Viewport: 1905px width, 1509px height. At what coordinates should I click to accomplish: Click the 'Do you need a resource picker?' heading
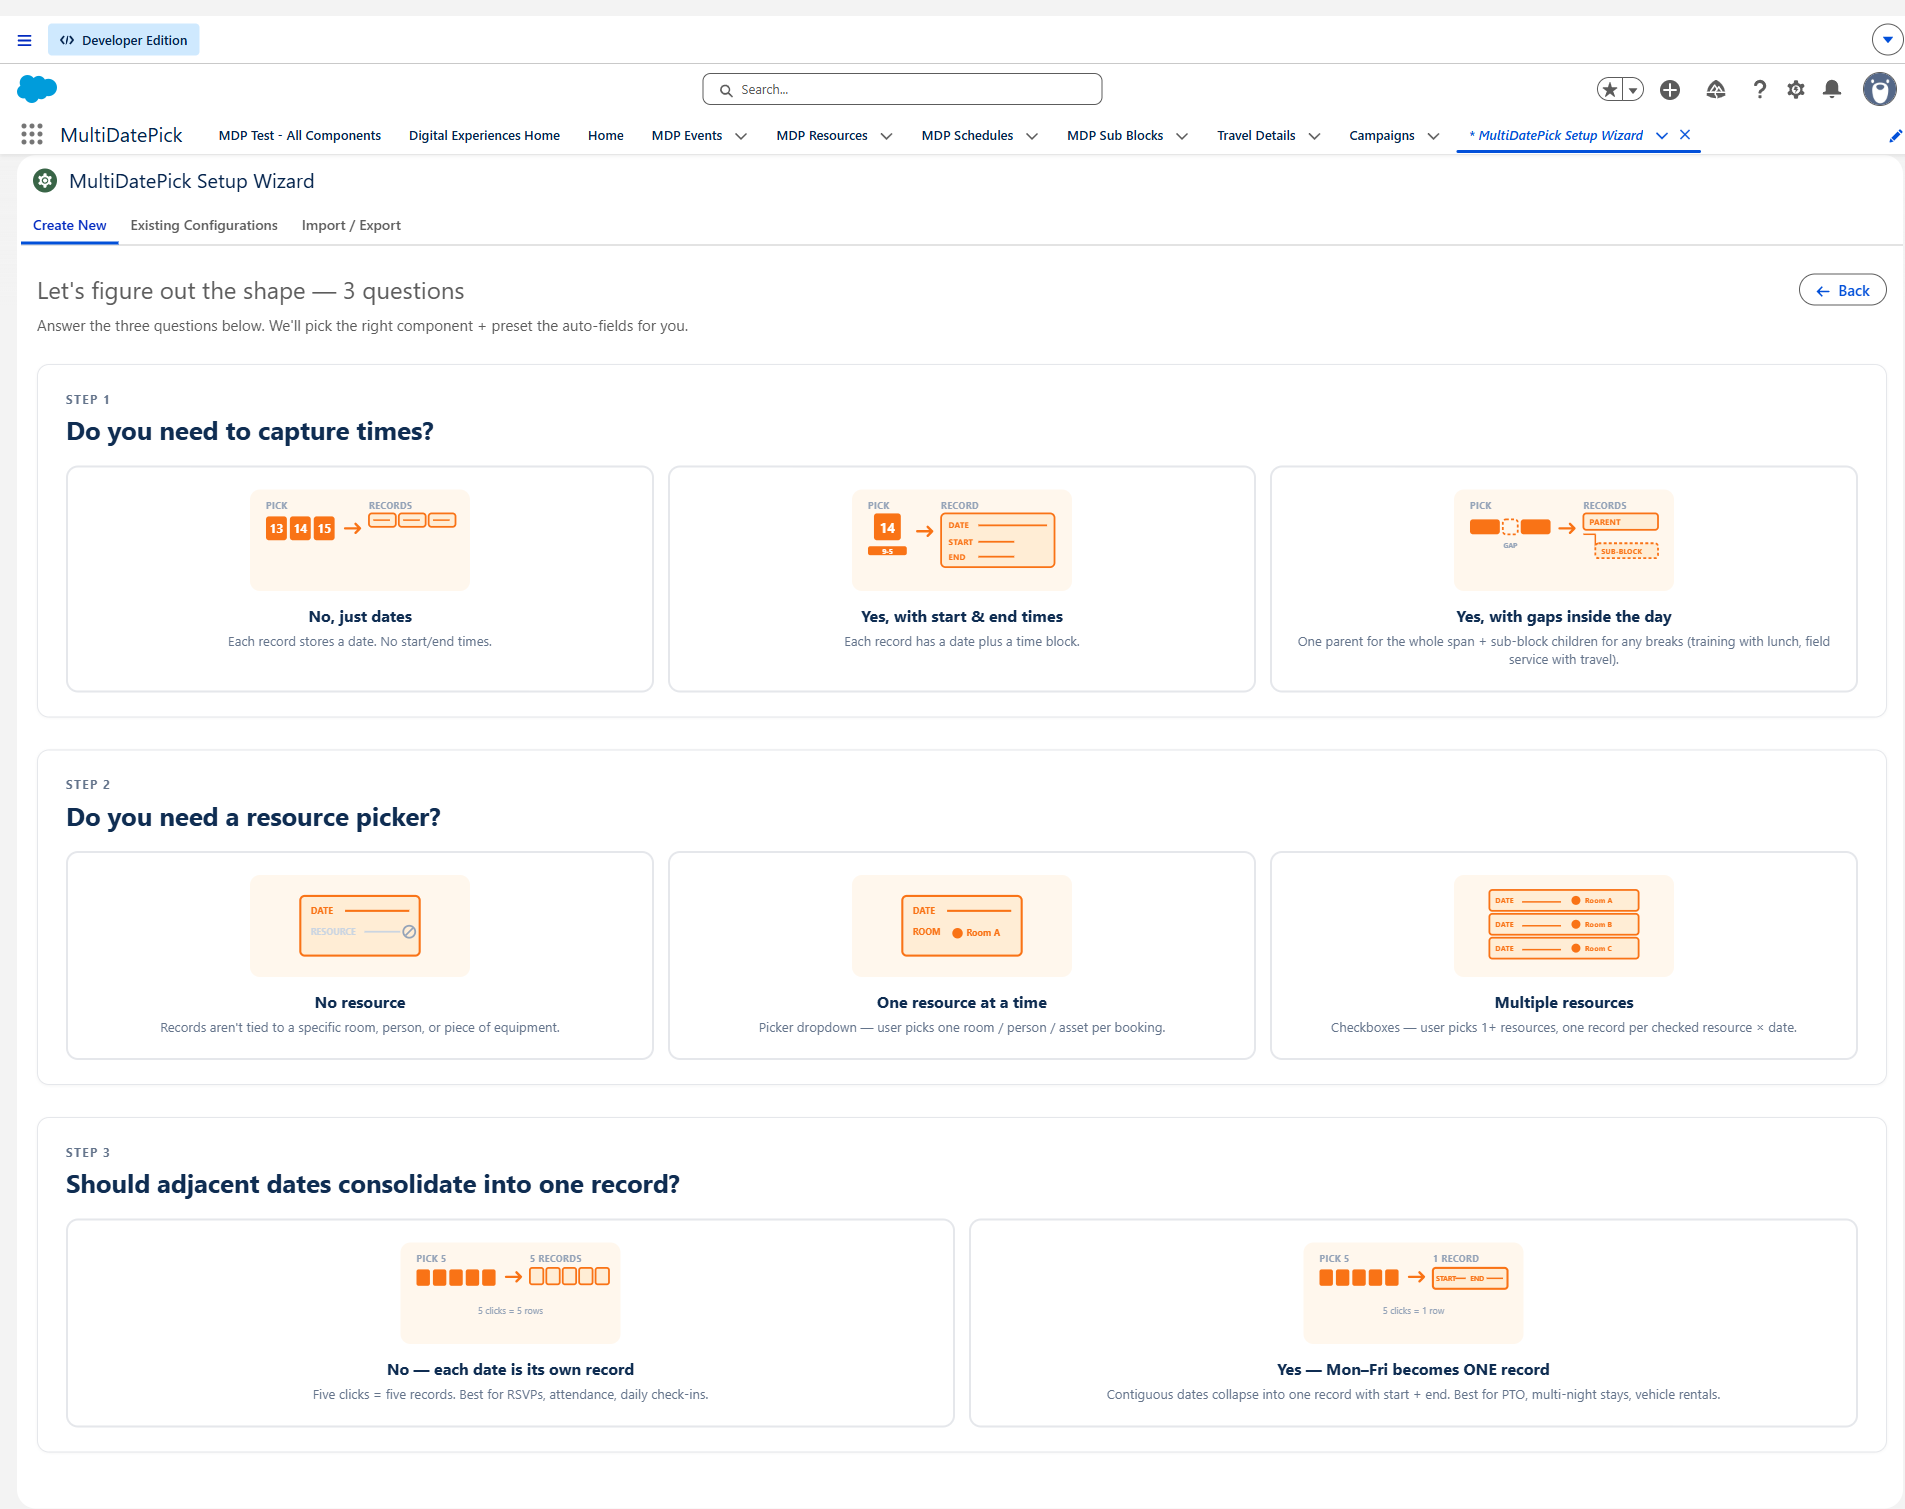coord(253,817)
